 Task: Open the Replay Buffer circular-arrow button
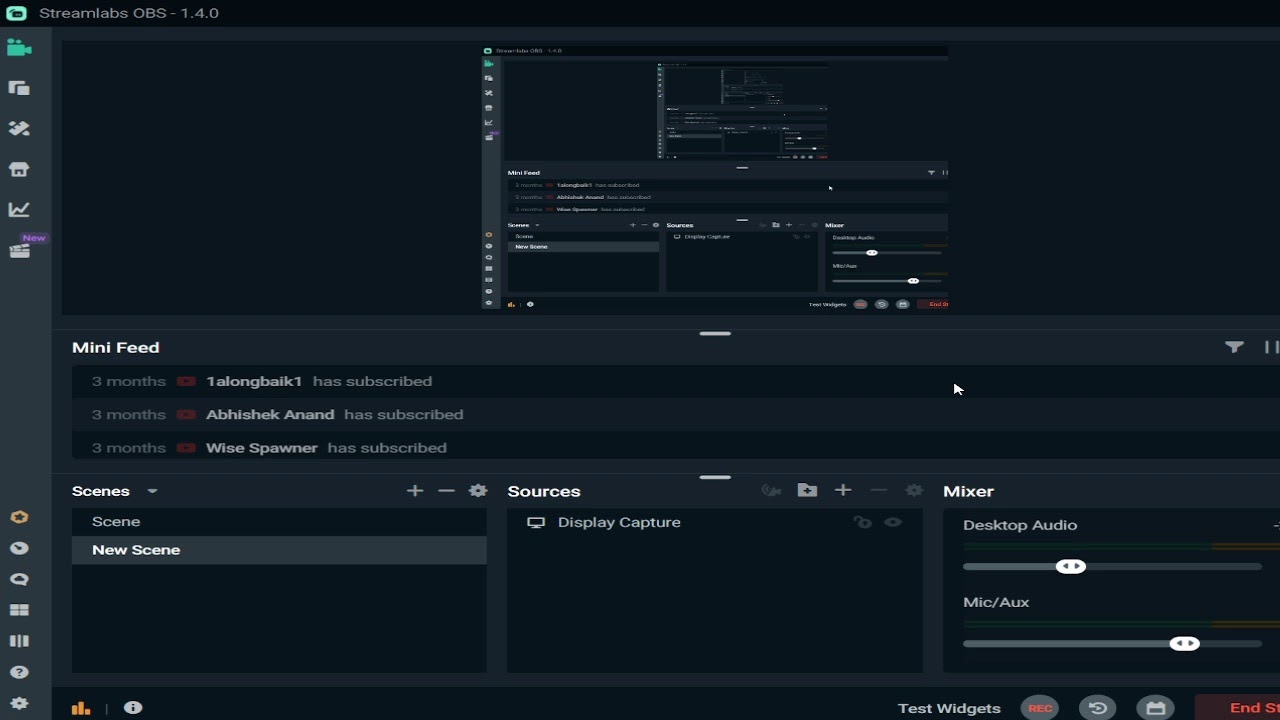[x=1098, y=708]
